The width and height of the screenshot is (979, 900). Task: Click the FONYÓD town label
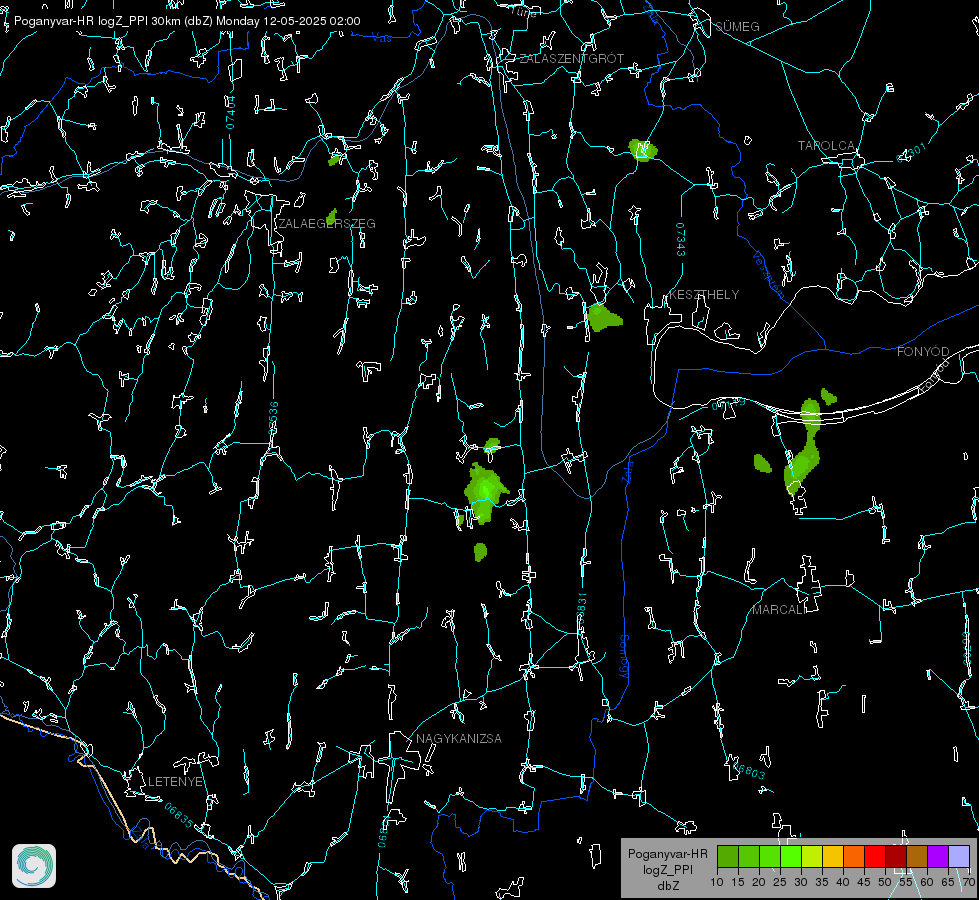[x=923, y=352]
